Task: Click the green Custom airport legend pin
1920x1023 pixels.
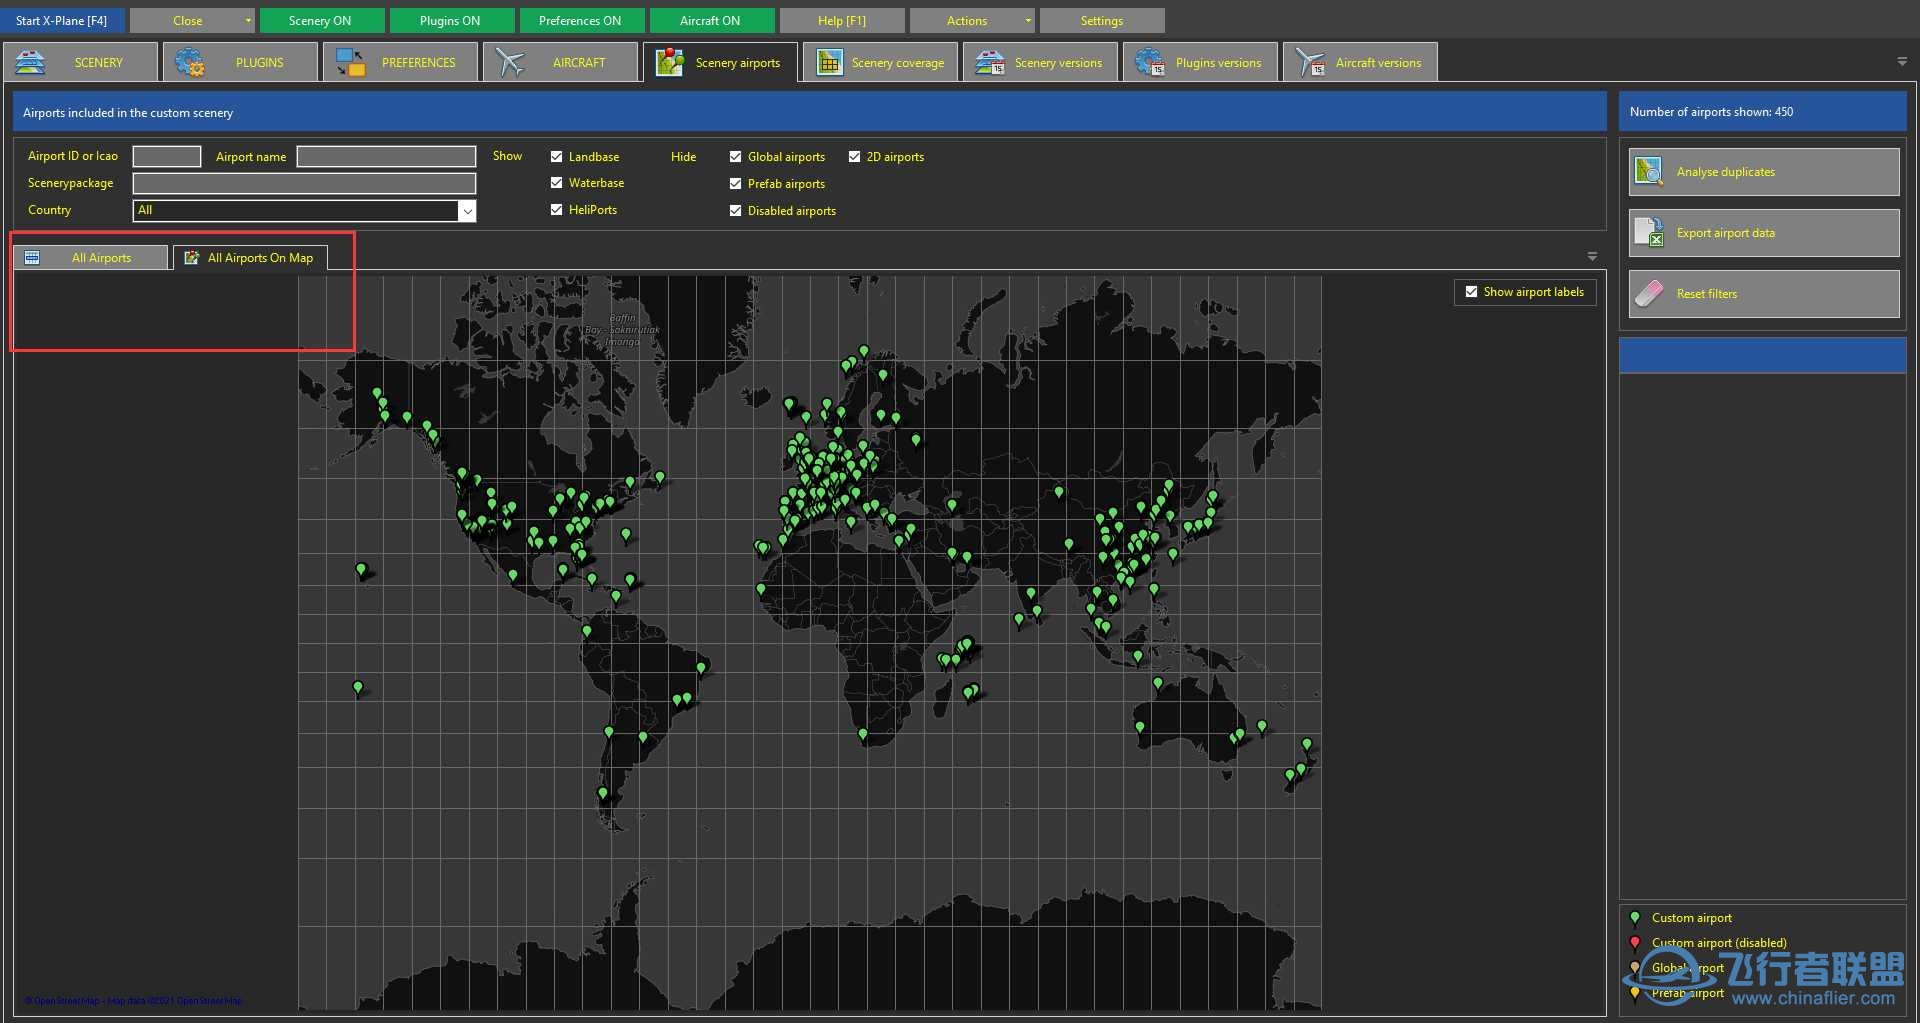Action: pyautogui.click(x=1635, y=918)
